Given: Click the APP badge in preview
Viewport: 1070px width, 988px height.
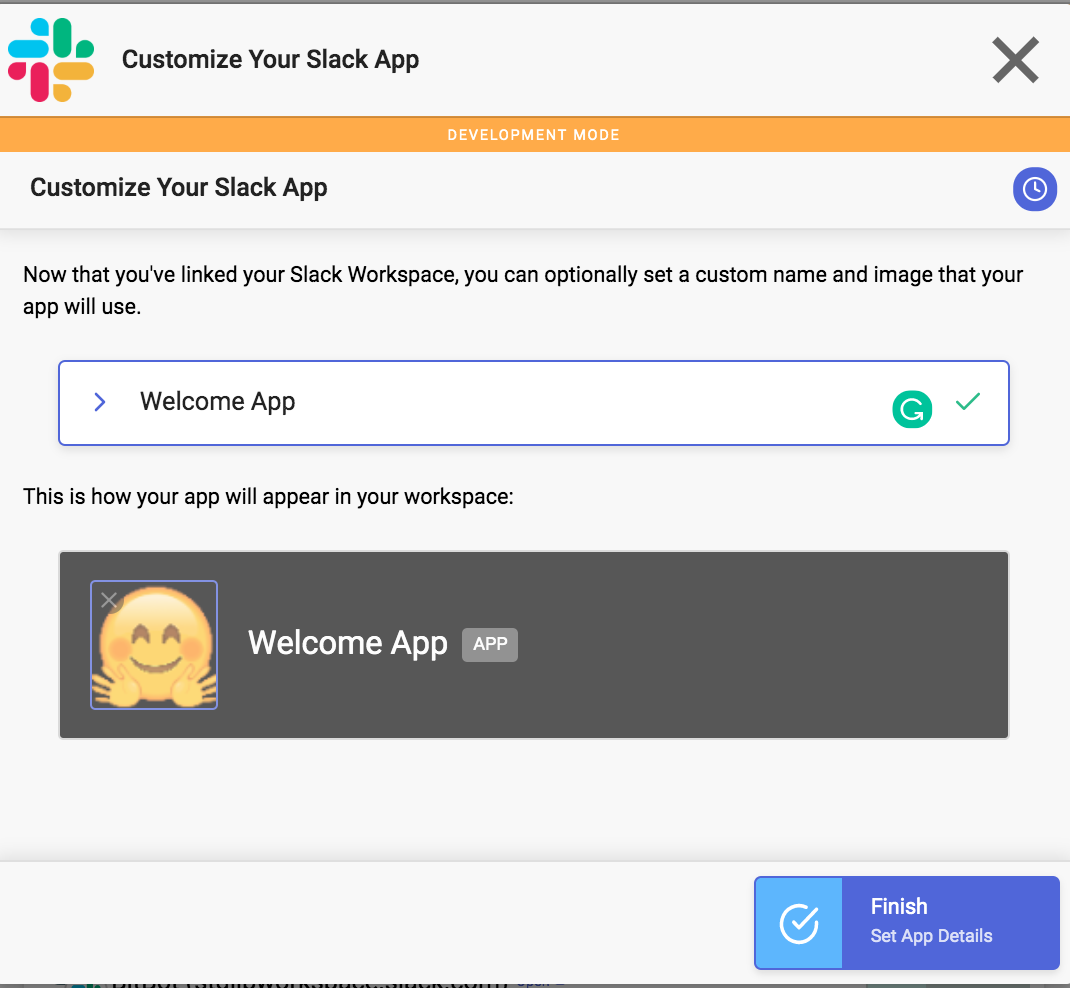Looking at the screenshot, I should 490,644.
